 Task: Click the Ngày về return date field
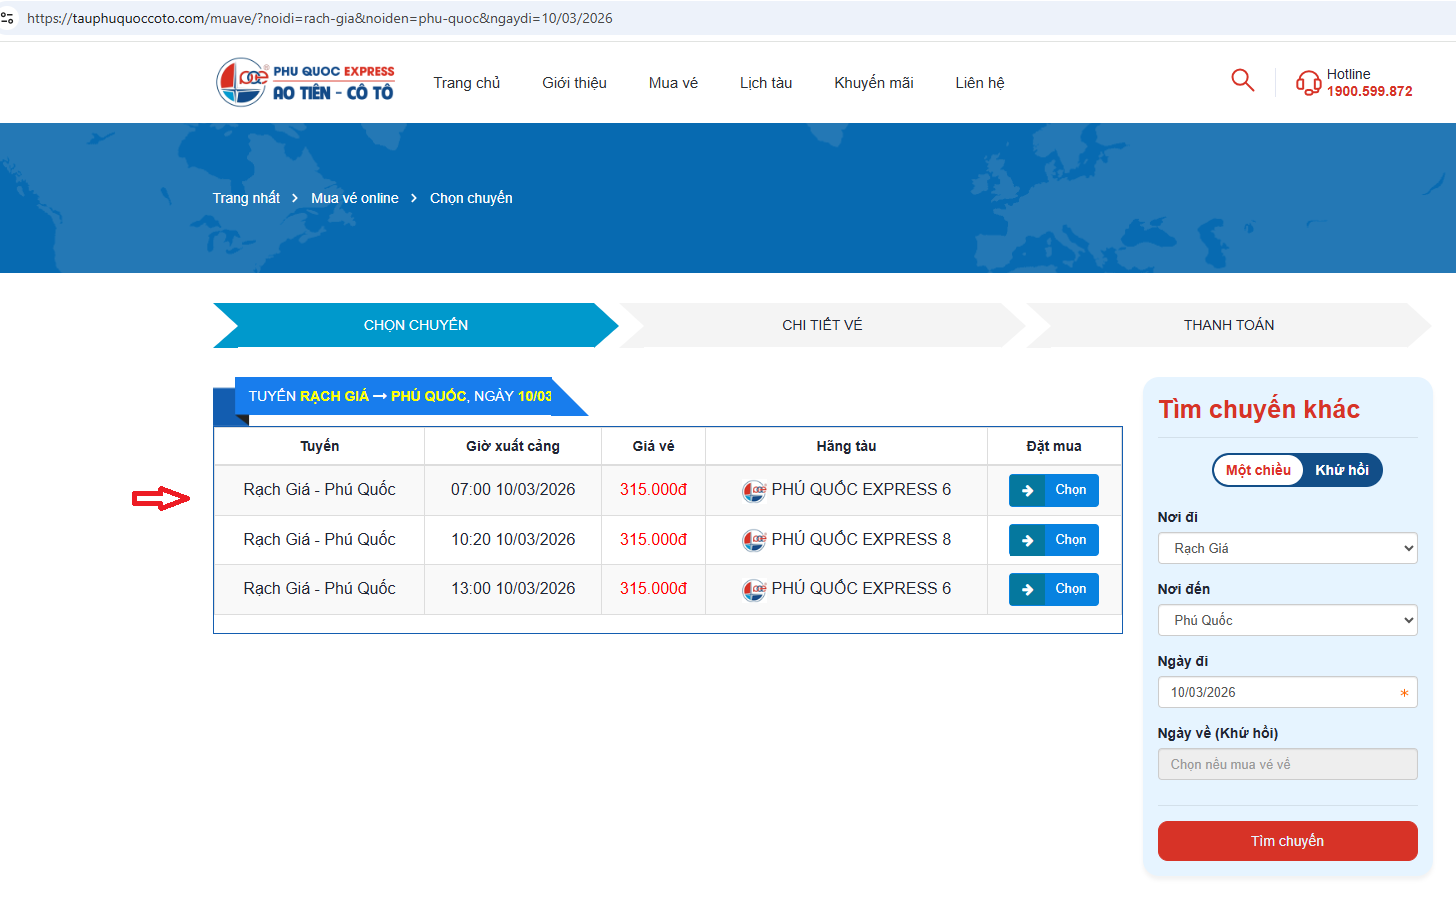click(1287, 764)
